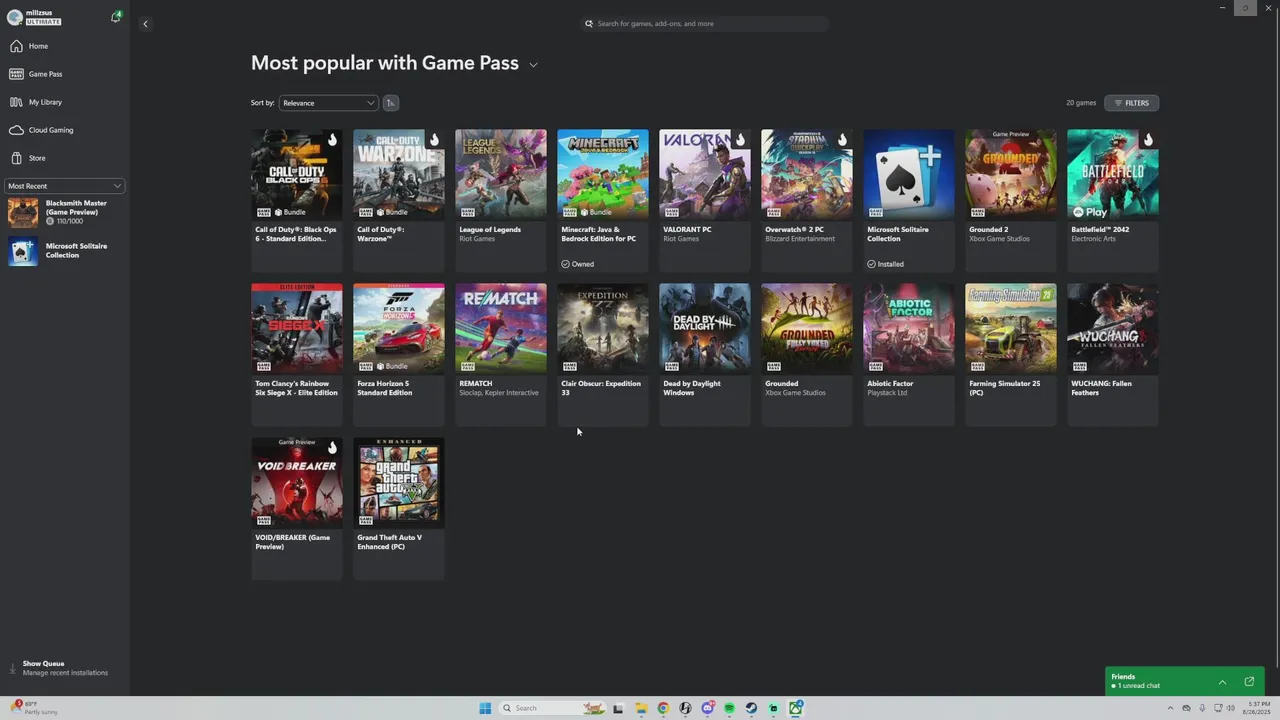This screenshot has height=720, width=1280.
Task: Click the 20 games count text
Action: click(x=1081, y=103)
